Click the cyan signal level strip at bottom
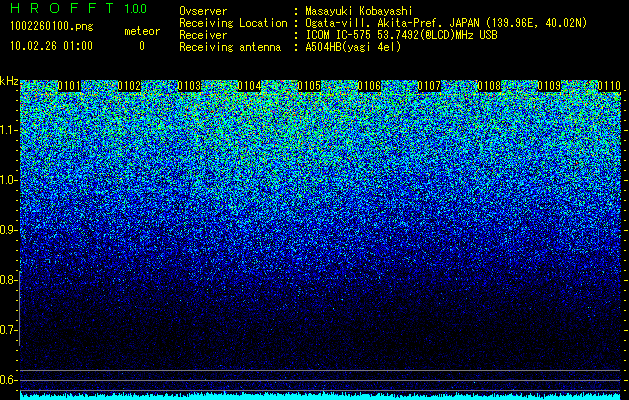 click(x=321, y=396)
